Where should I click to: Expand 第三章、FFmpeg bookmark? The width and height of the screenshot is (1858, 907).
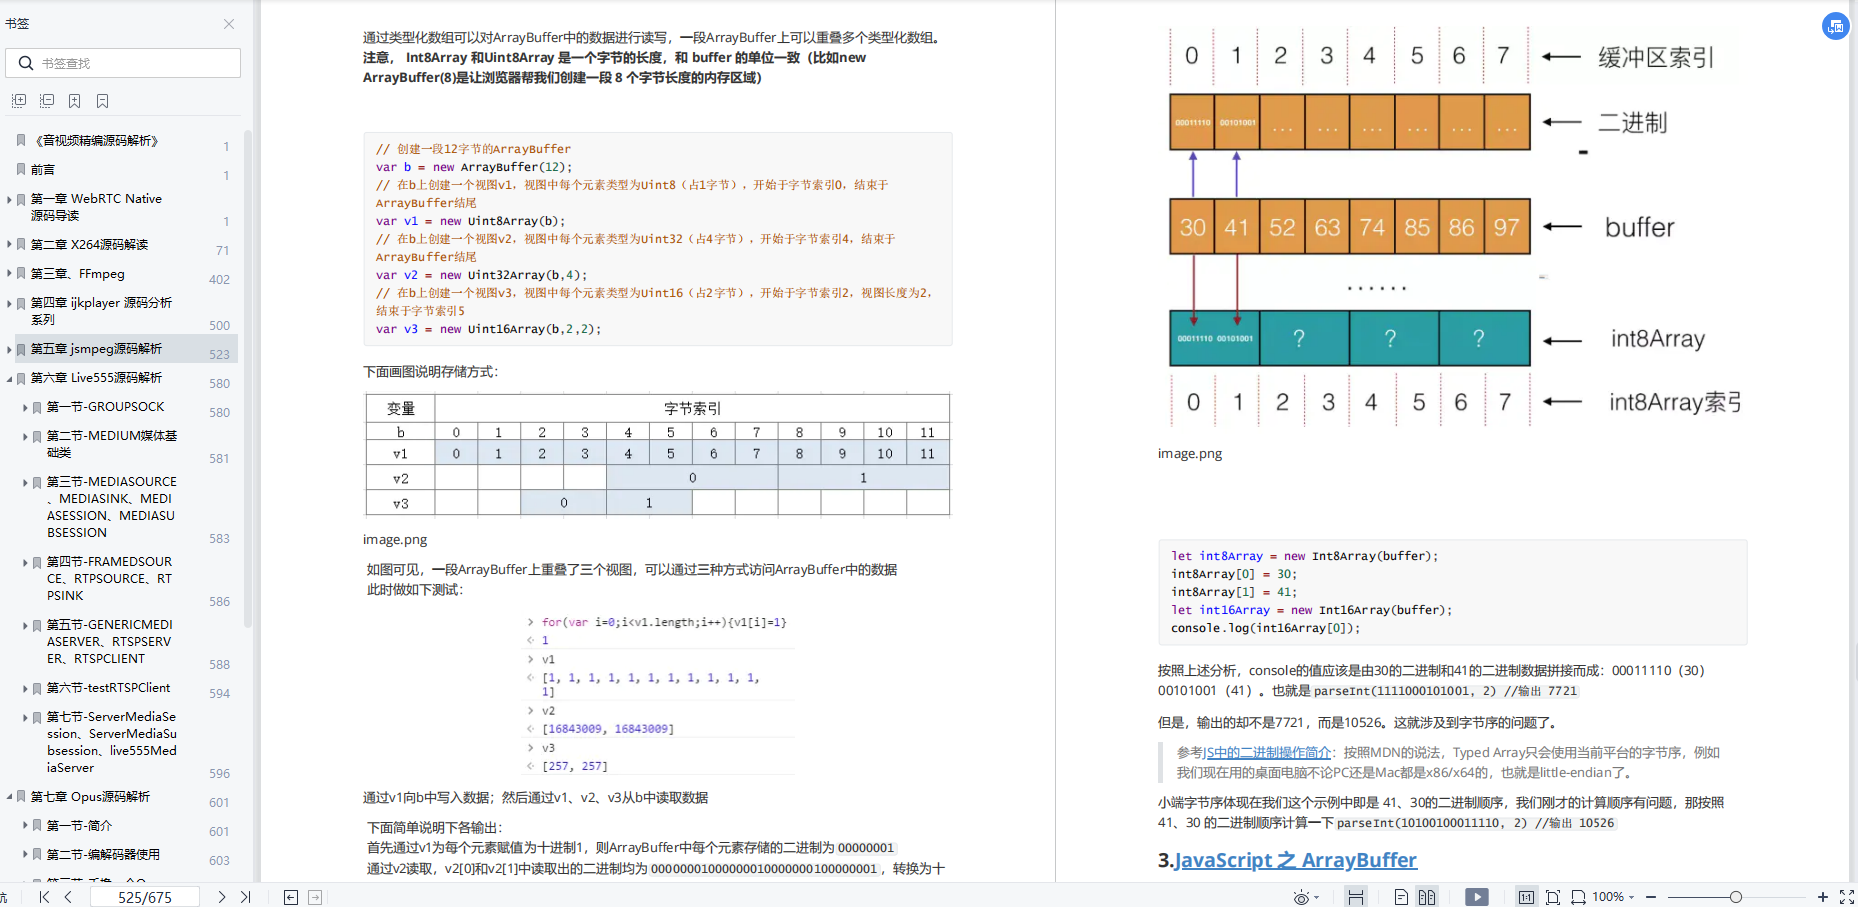coord(9,274)
